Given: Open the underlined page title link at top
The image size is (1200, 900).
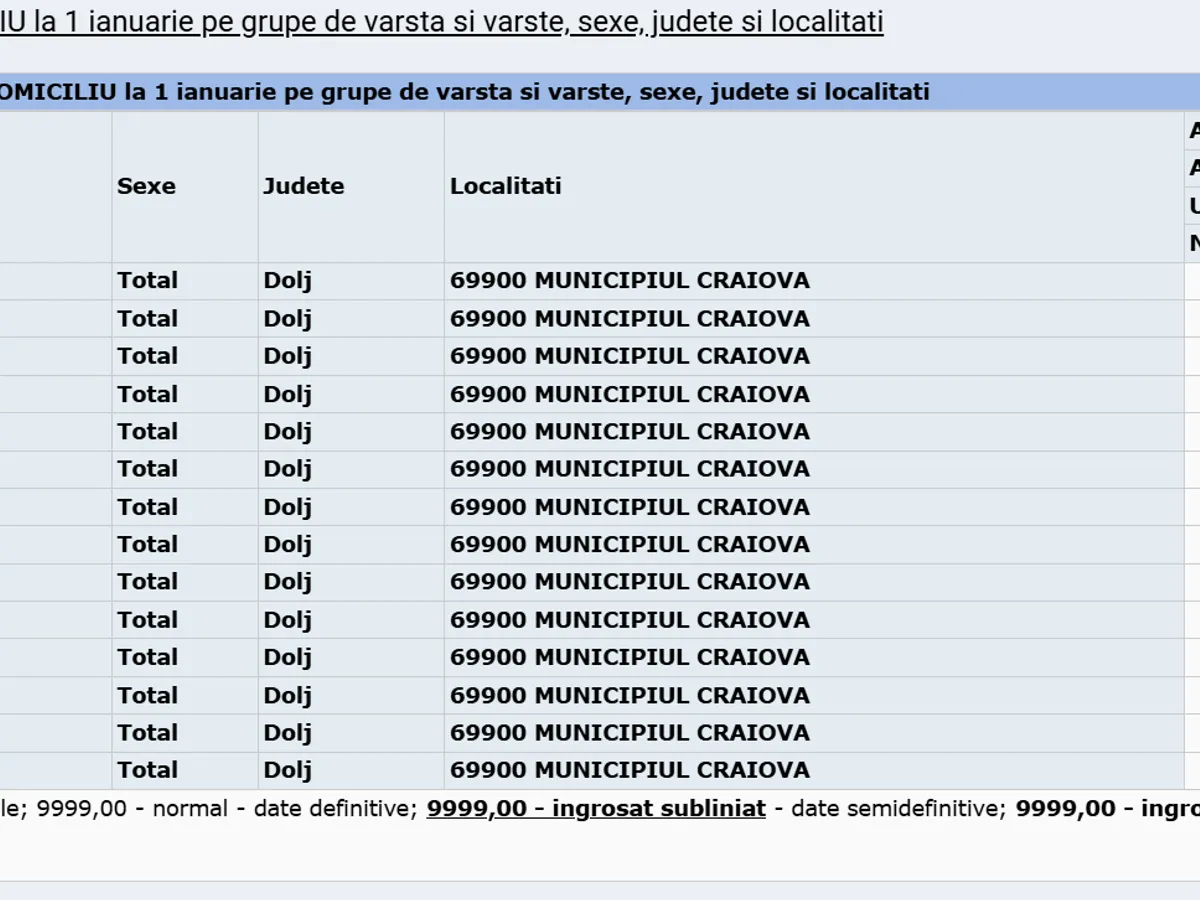Looking at the screenshot, I should point(440,22).
